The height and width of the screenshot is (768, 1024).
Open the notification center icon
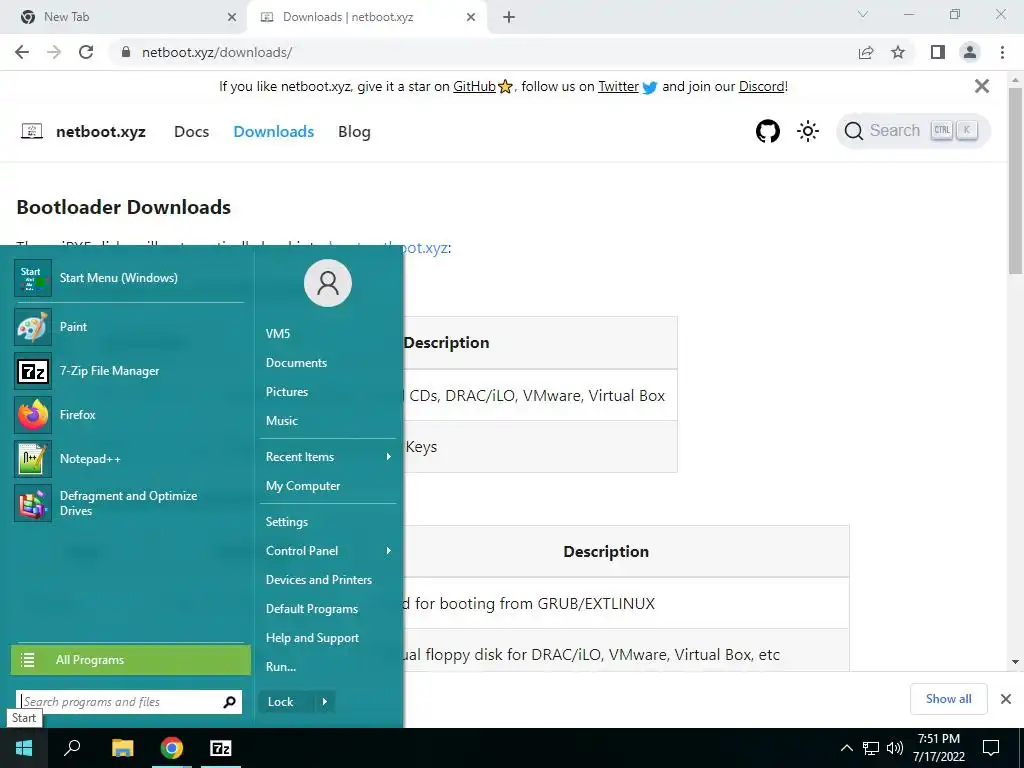pos(991,748)
